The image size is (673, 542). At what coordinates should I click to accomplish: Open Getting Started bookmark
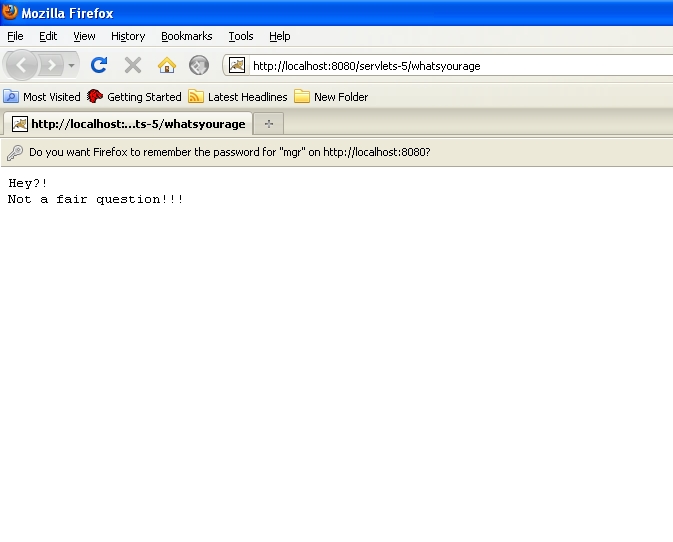[134, 97]
